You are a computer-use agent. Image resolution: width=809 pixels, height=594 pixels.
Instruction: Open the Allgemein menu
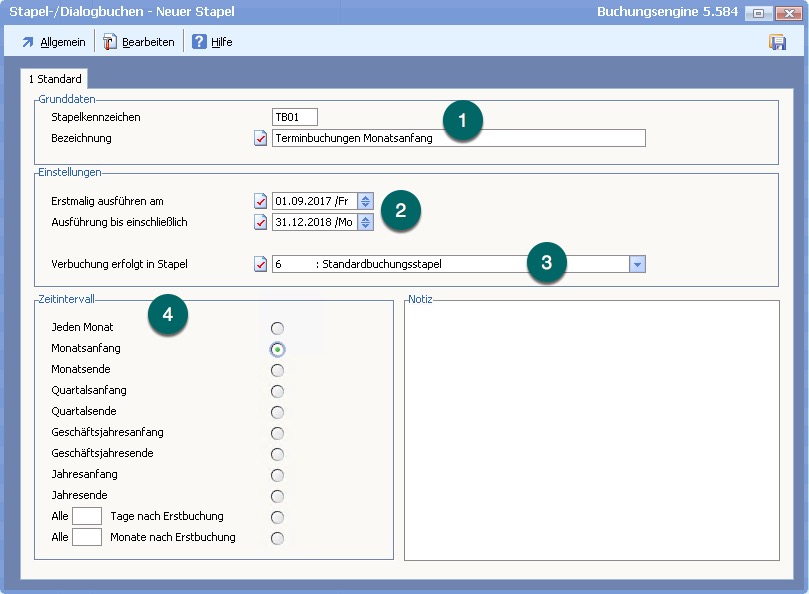pos(62,42)
